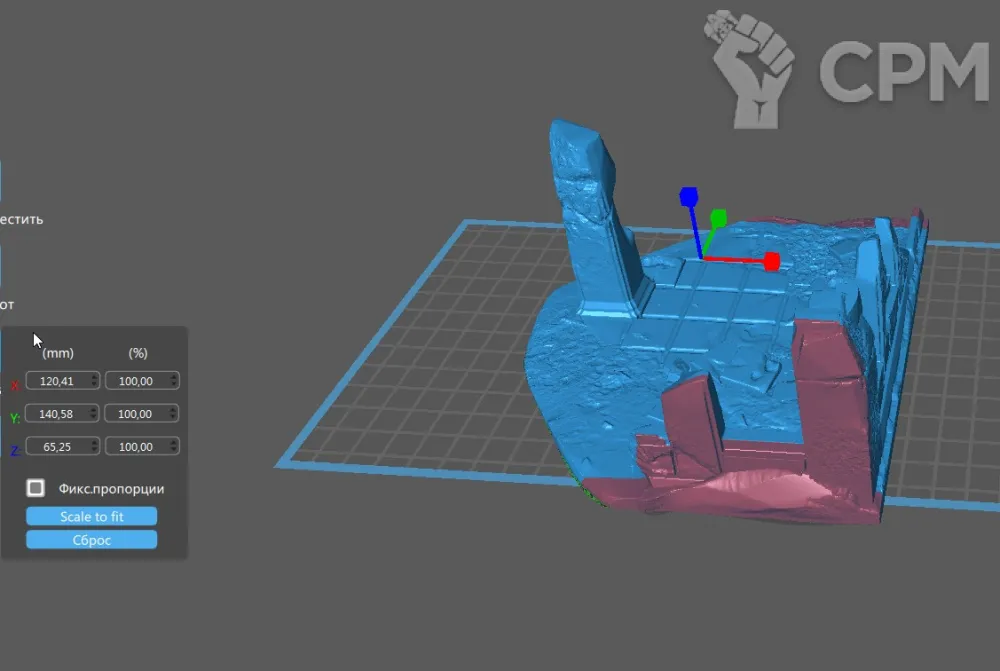Click the Y percent scale field
This screenshot has width=1000, height=671.
(137, 413)
